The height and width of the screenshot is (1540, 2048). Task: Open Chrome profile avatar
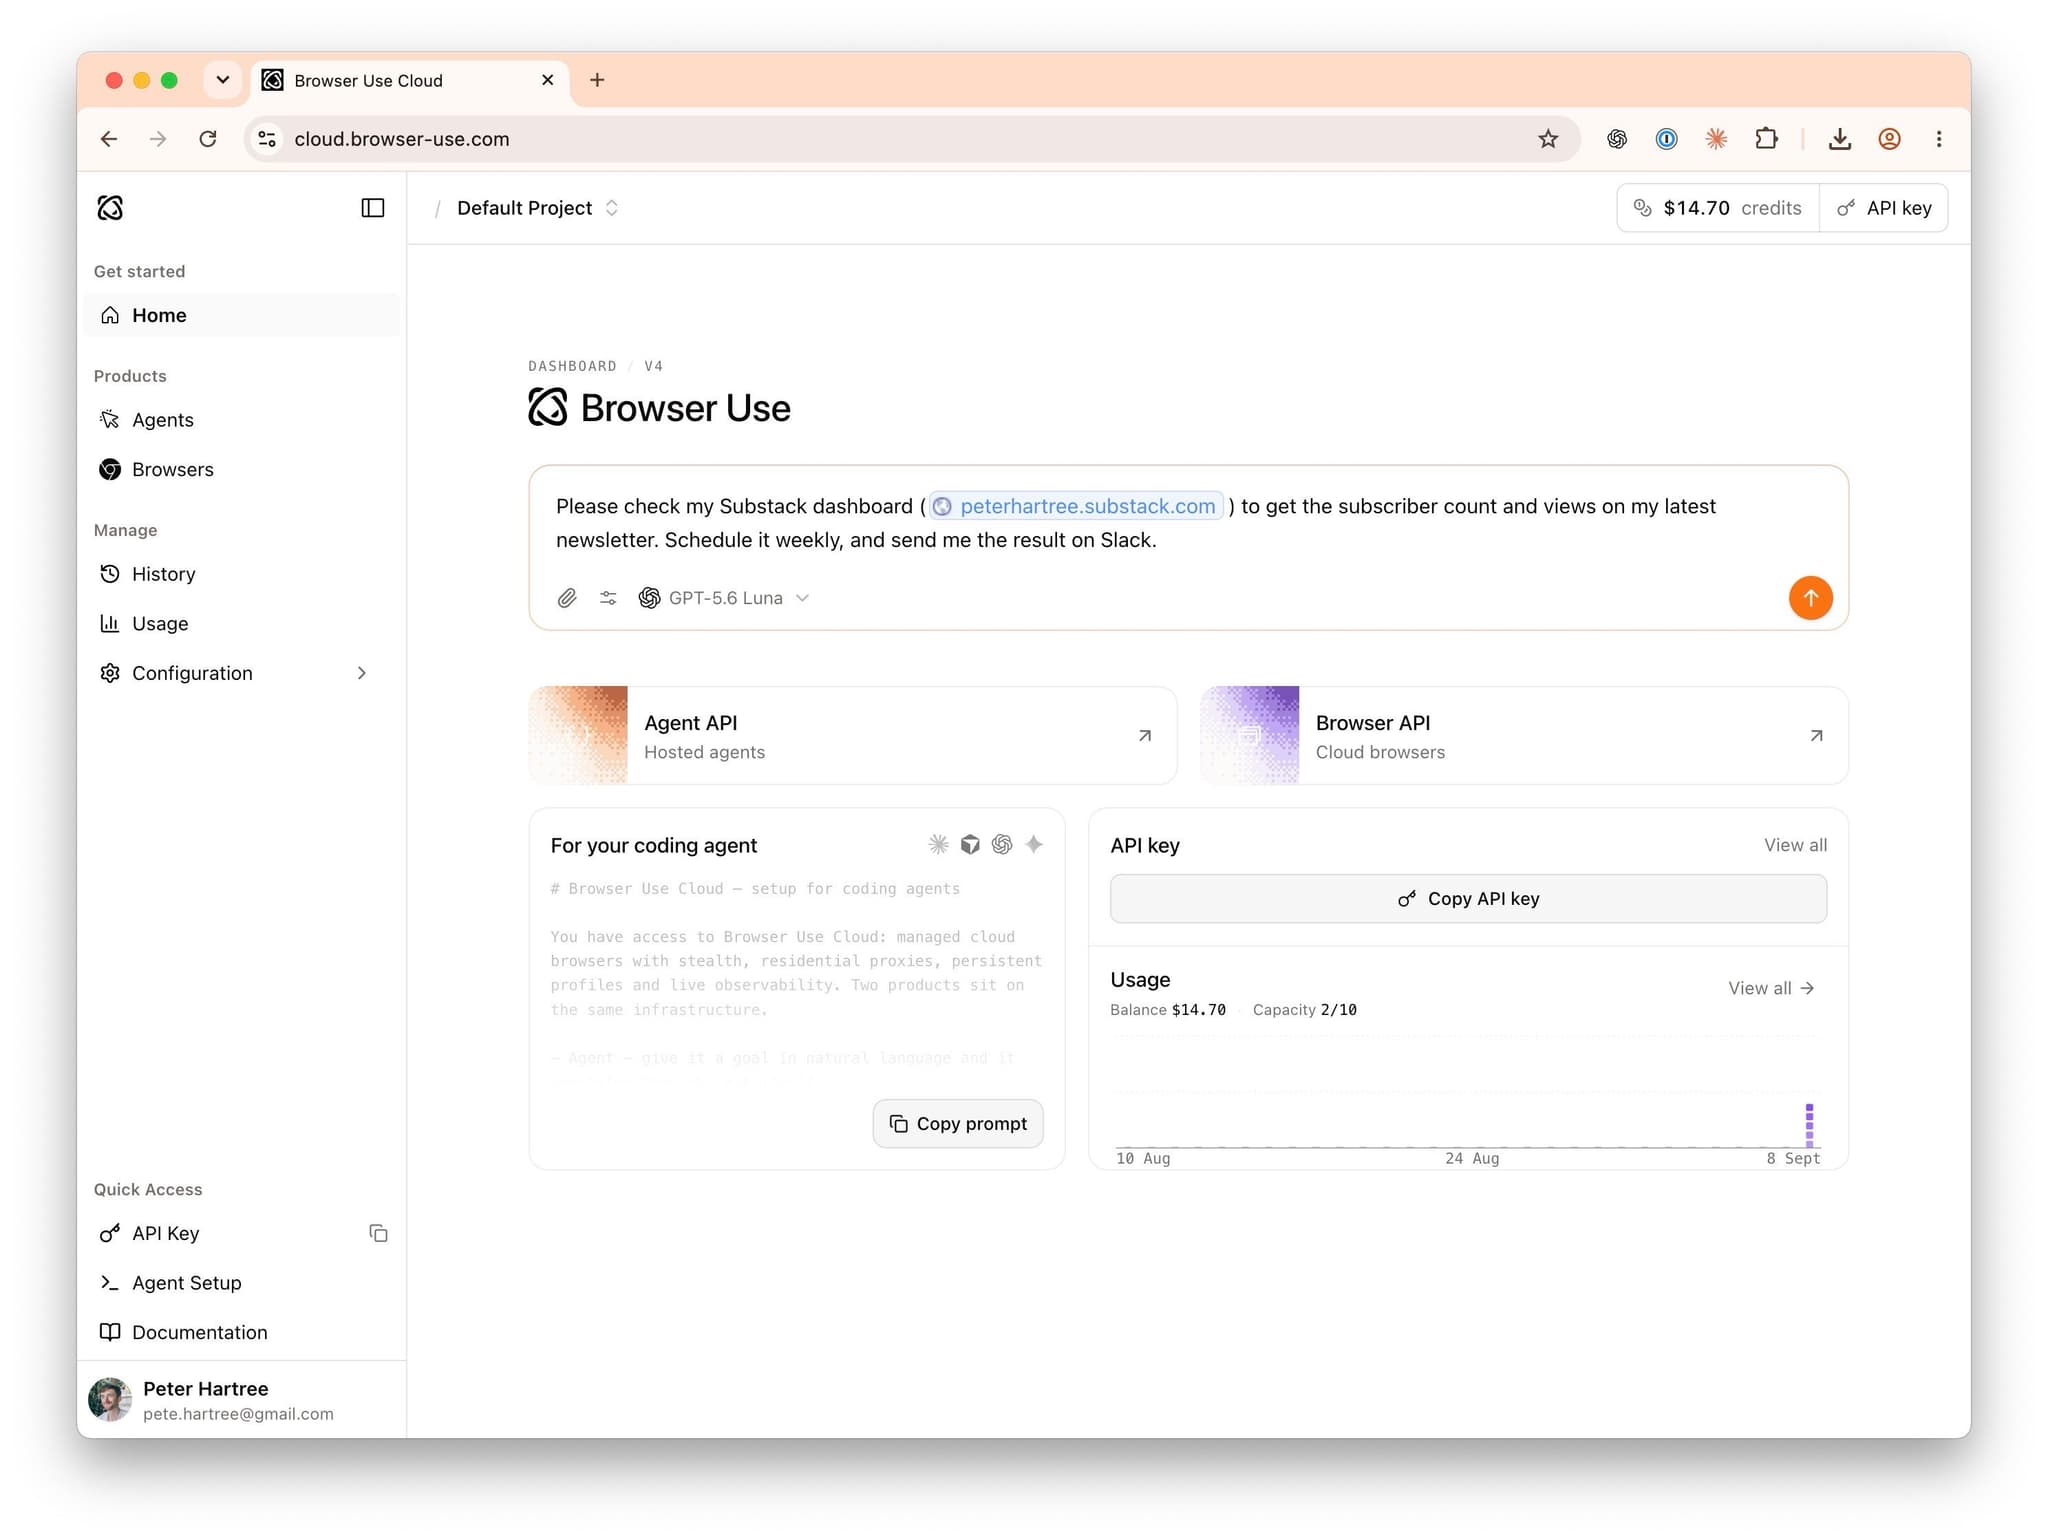click(x=1889, y=139)
